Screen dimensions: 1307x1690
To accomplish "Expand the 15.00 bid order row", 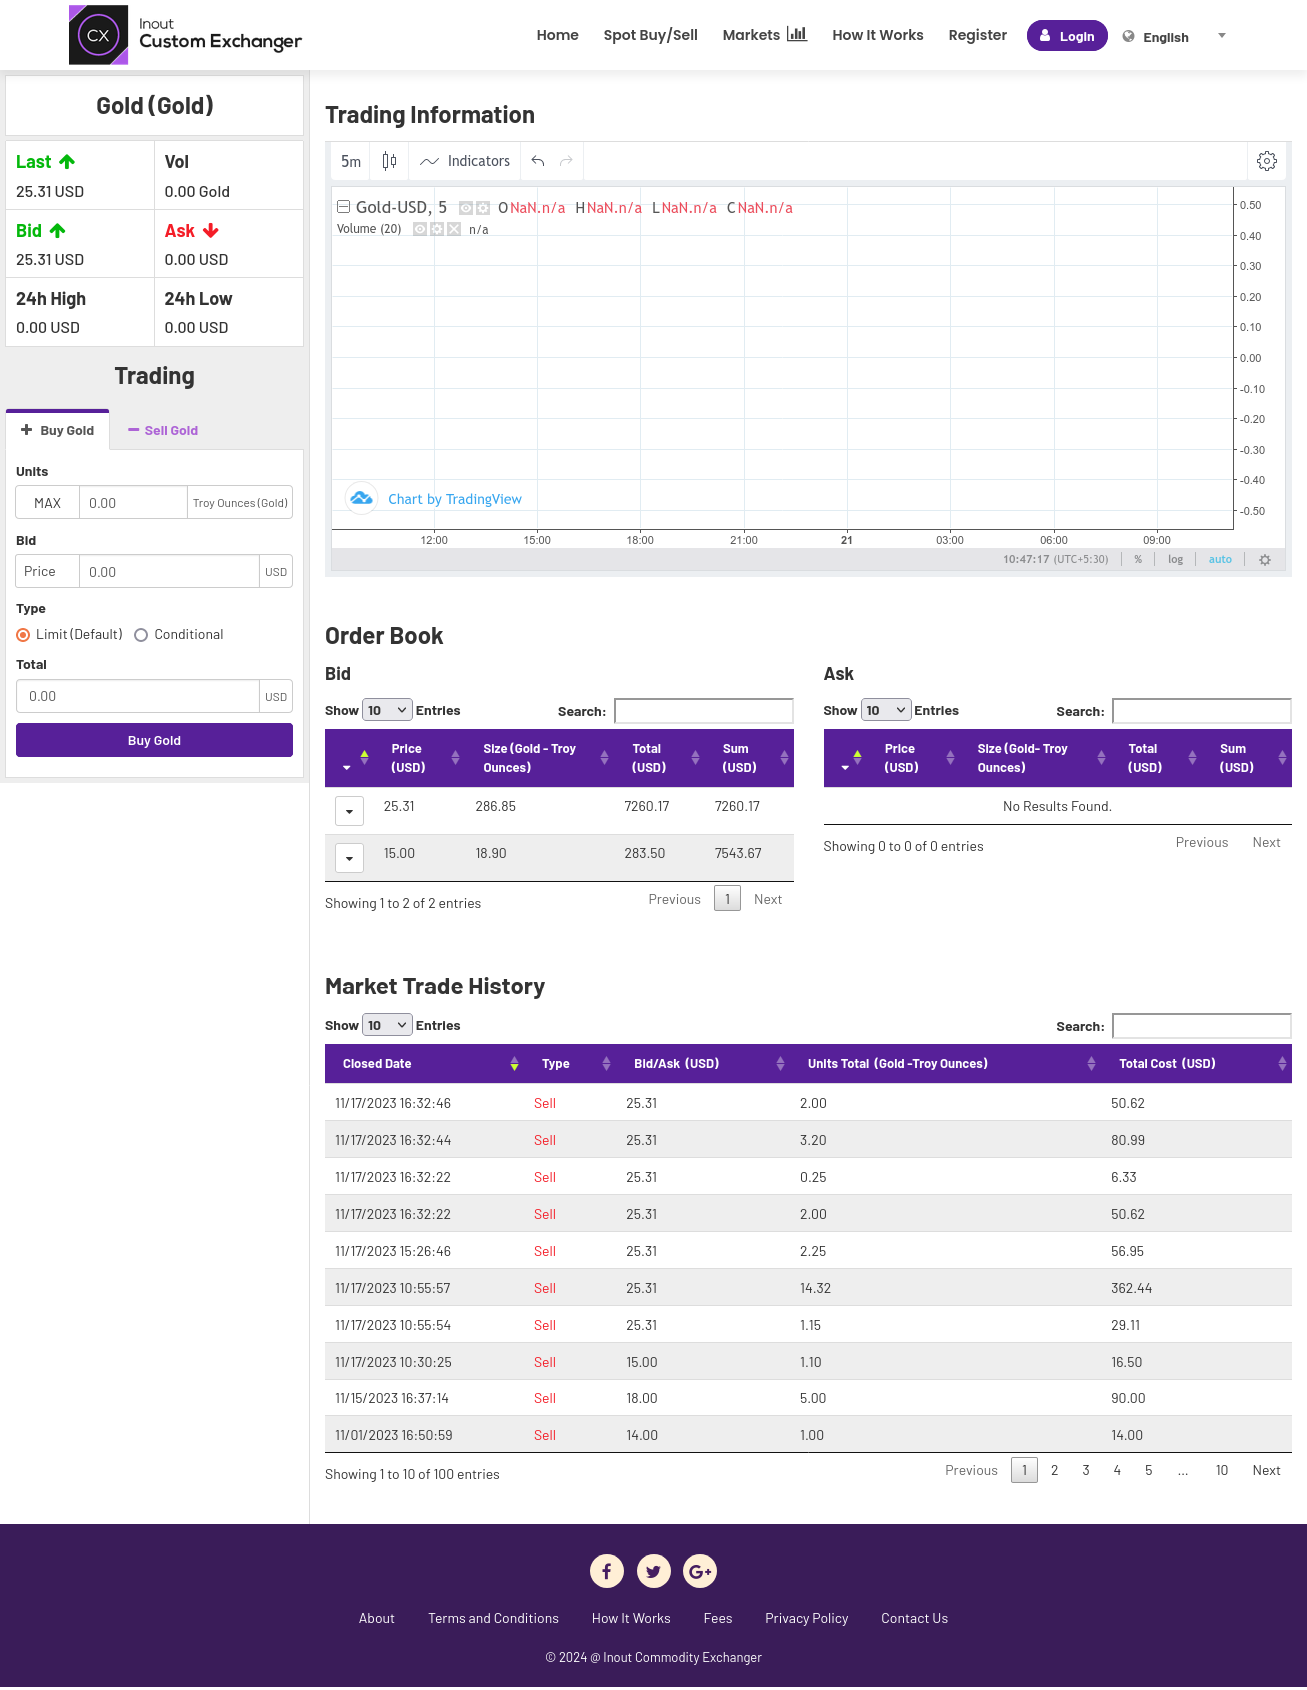I will pyautogui.click(x=349, y=857).
